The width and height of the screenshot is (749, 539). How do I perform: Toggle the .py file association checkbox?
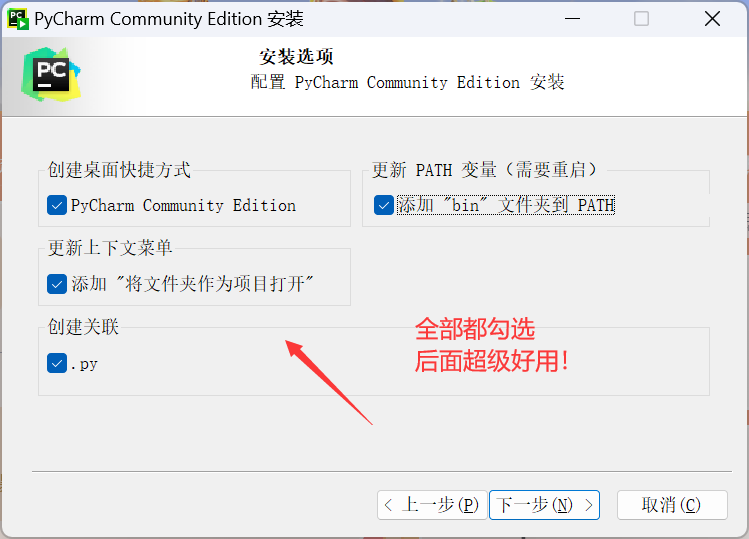tap(57, 363)
